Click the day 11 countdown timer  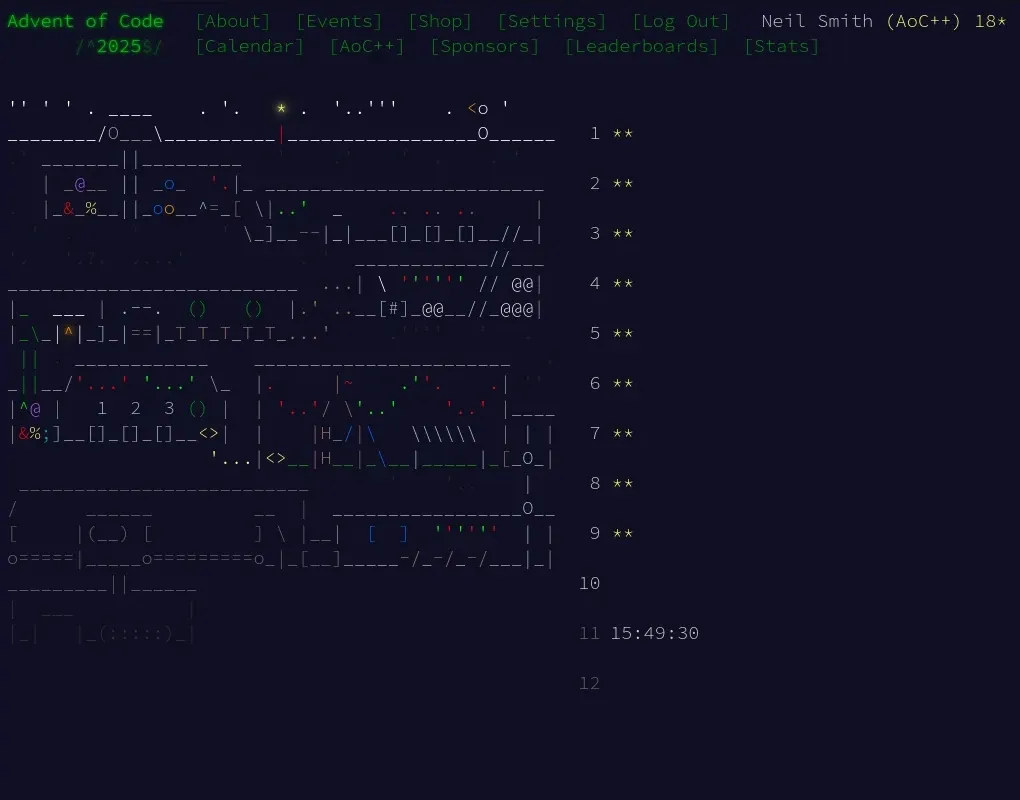(654, 632)
